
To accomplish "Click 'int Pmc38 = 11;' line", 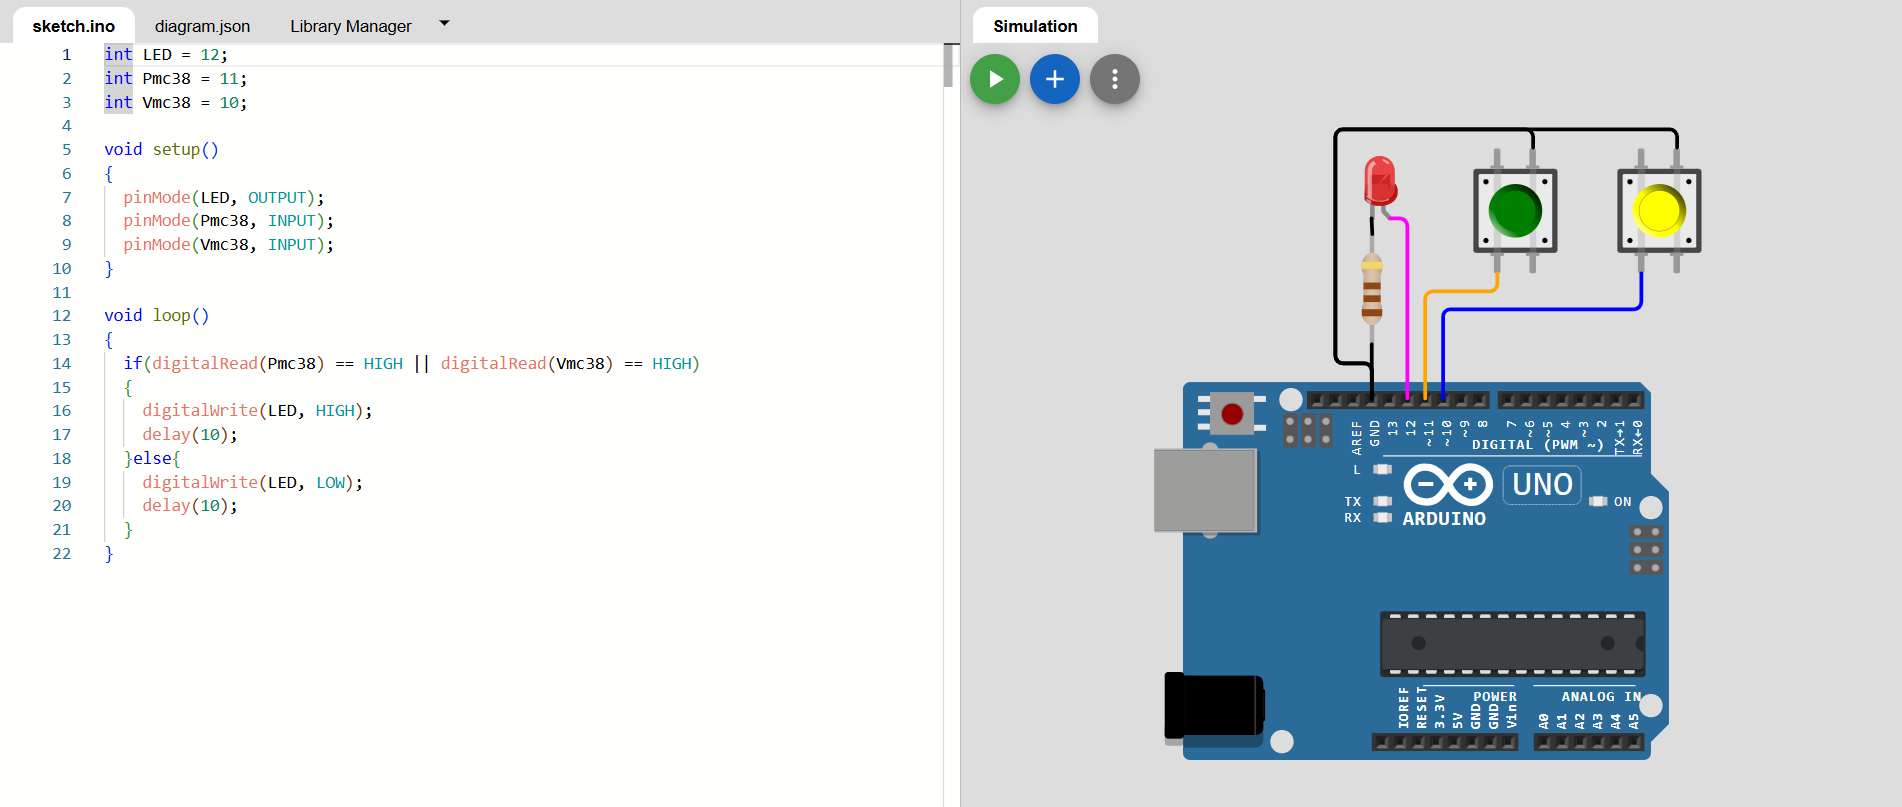I will tap(176, 78).
